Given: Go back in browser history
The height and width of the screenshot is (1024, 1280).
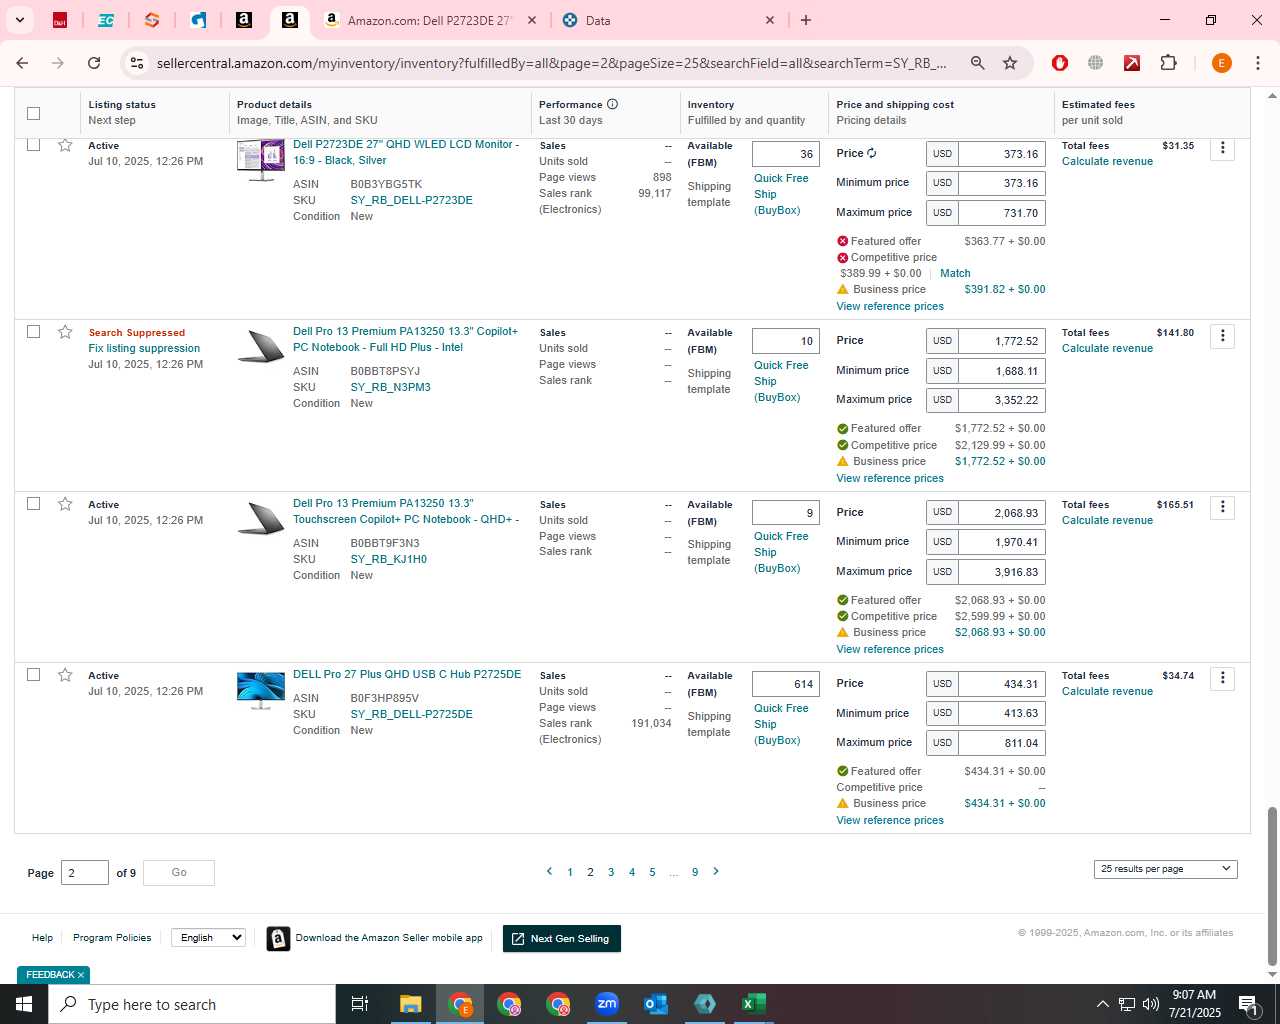Looking at the screenshot, I should (22, 63).
